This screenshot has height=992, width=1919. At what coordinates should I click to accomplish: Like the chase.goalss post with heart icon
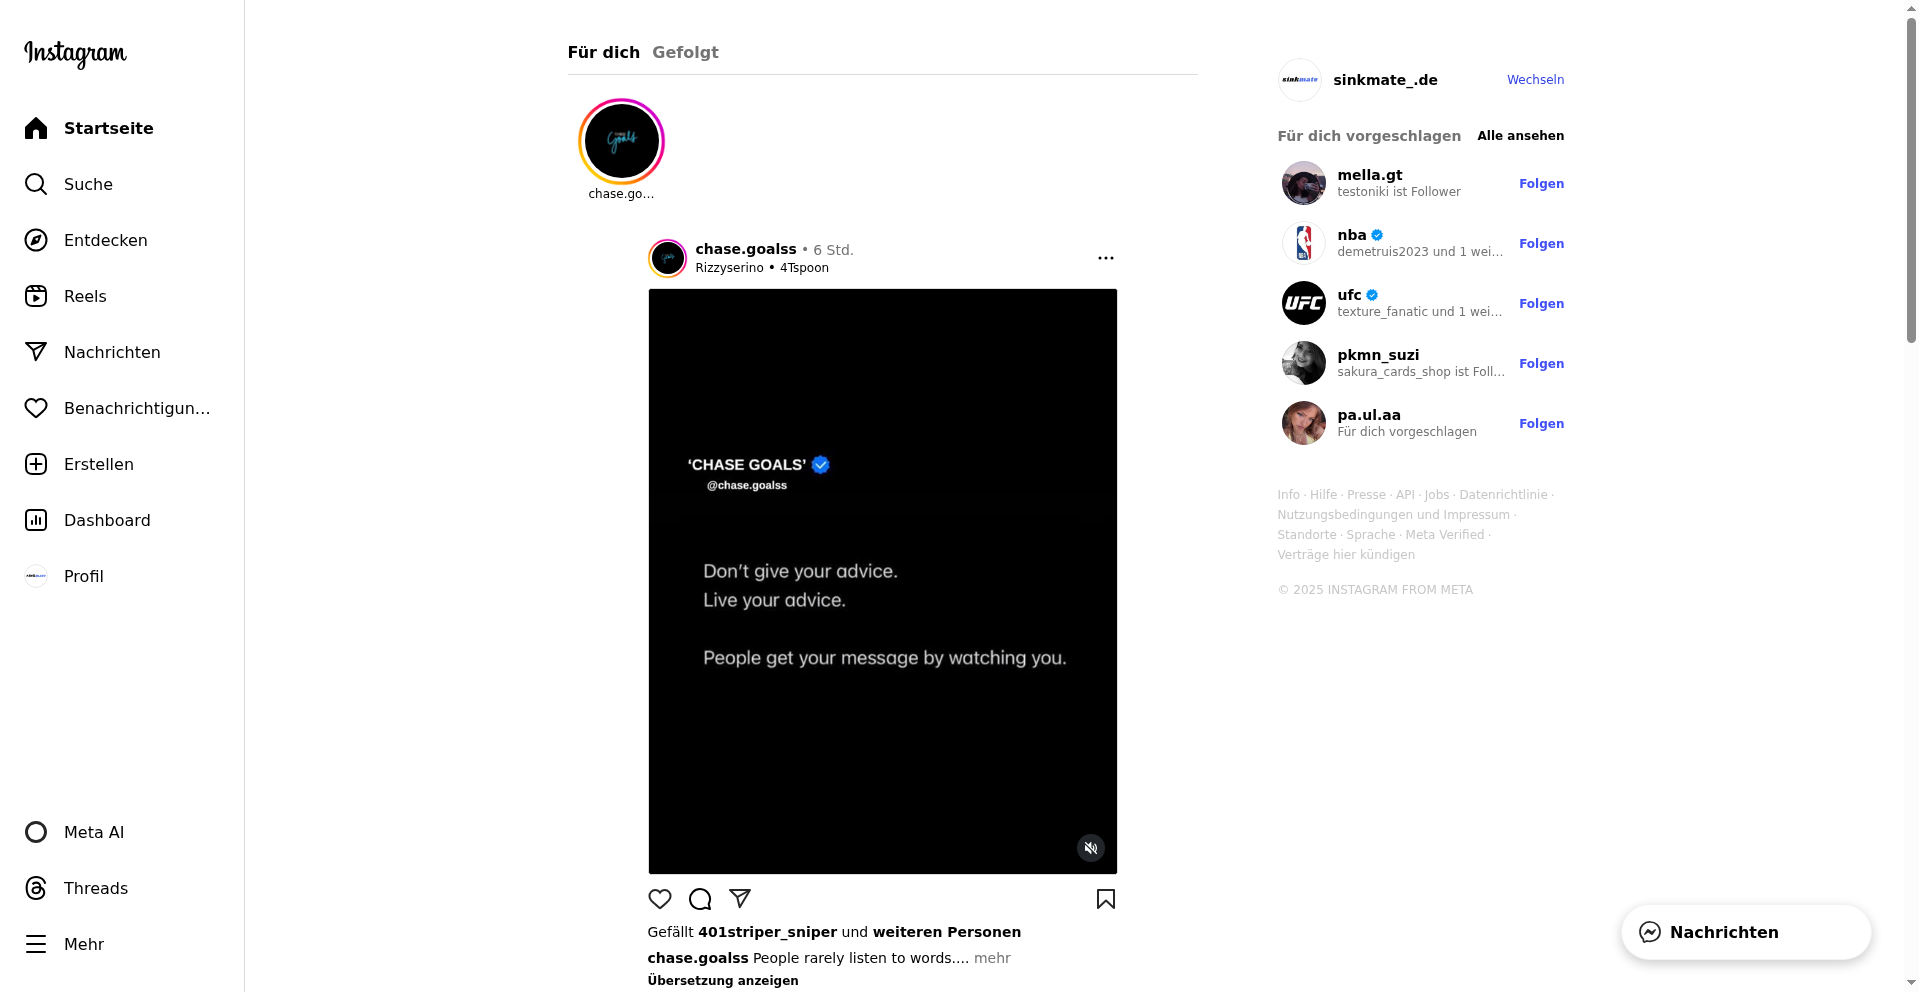coord(660,899)
